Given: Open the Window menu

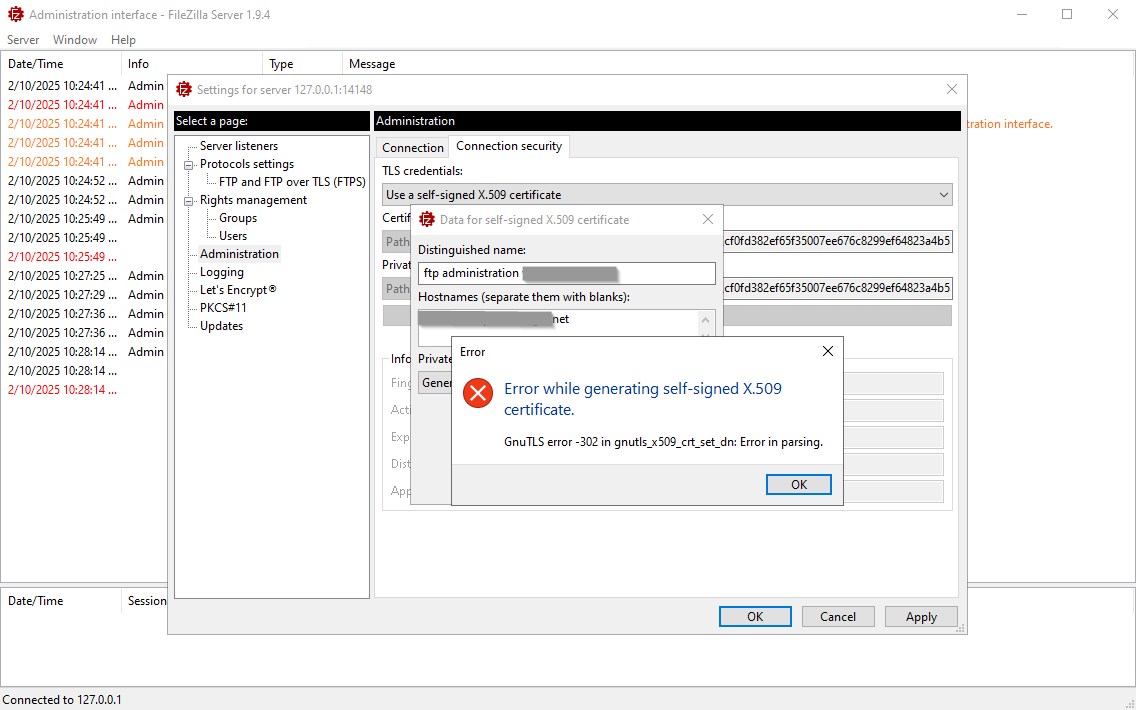Looking at the screenshot, I should 75,40.
